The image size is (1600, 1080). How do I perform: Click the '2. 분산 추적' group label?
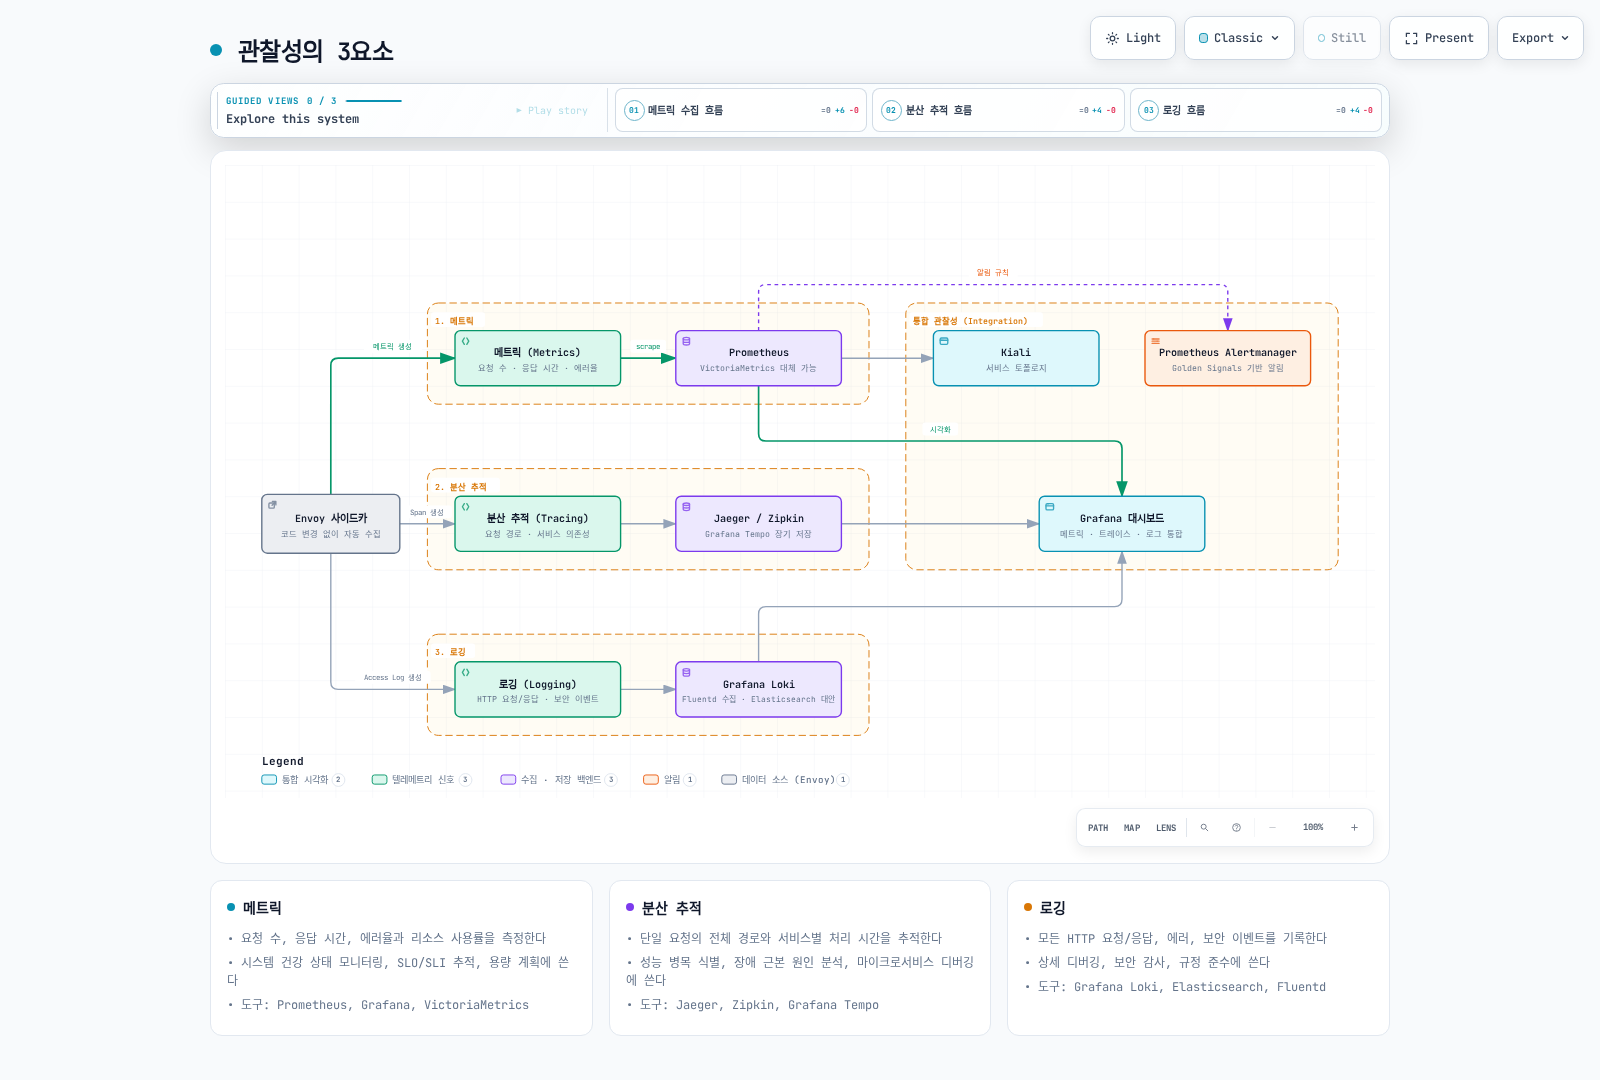(x=460, y=487)
